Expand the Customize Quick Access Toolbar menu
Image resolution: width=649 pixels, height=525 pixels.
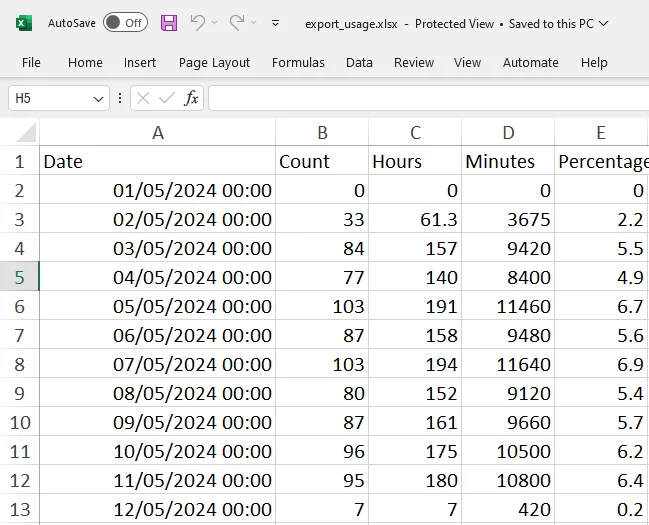pyautogui.click(x=276, y=23)
